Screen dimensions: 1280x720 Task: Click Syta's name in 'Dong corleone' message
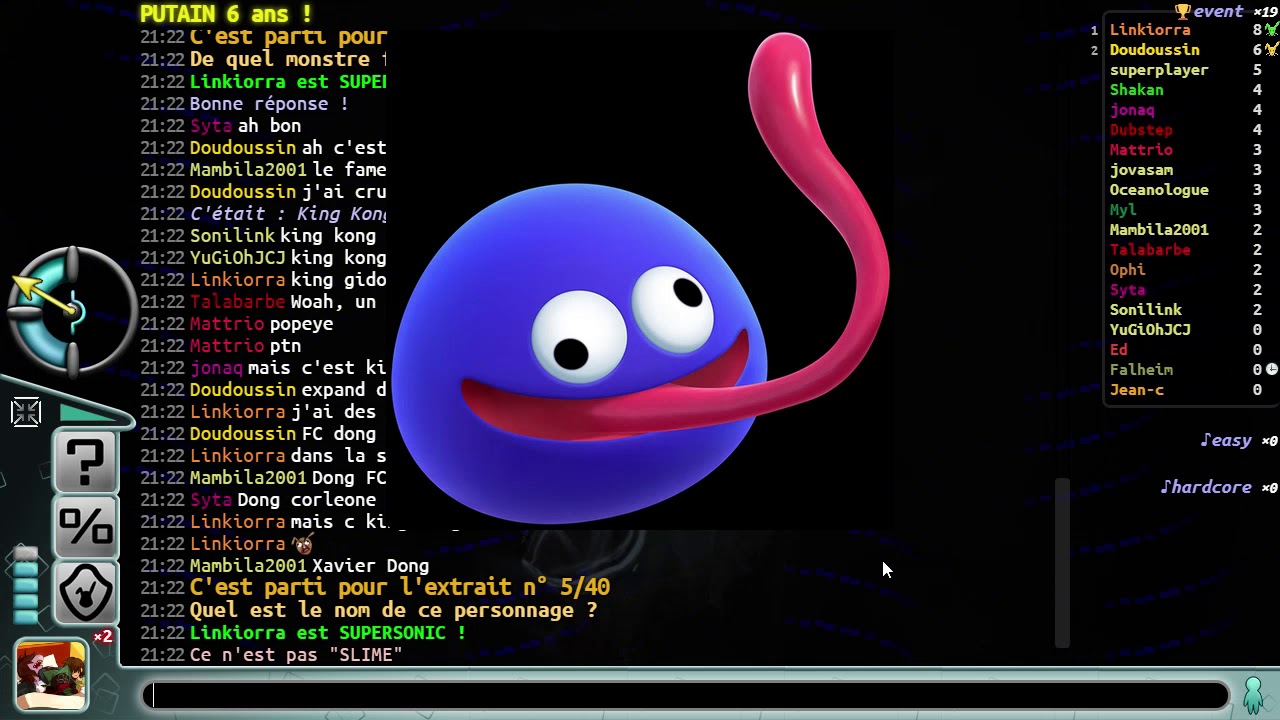[x=211, y=500]
